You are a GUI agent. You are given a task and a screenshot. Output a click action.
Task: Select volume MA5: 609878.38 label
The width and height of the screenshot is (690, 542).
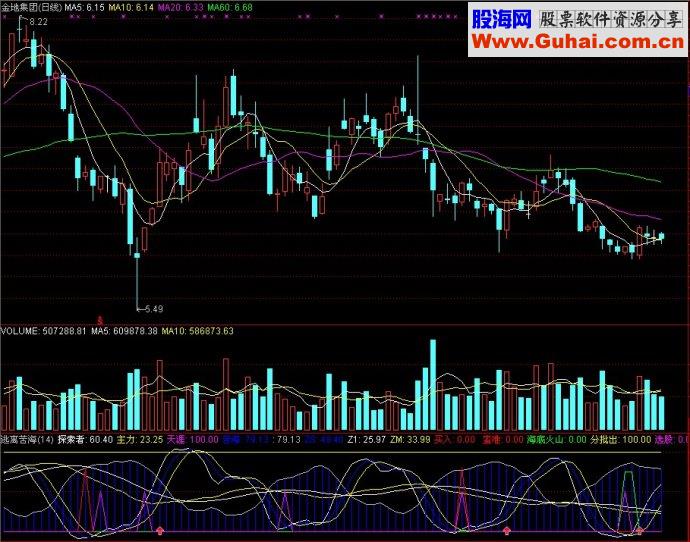coord(124,331)
